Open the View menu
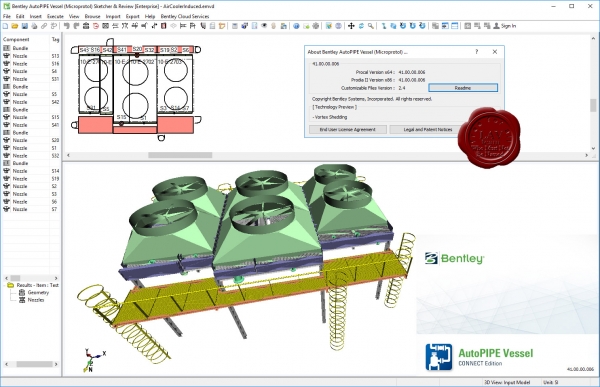The height and width of the screenshot is (387, 600). [74, 16]
